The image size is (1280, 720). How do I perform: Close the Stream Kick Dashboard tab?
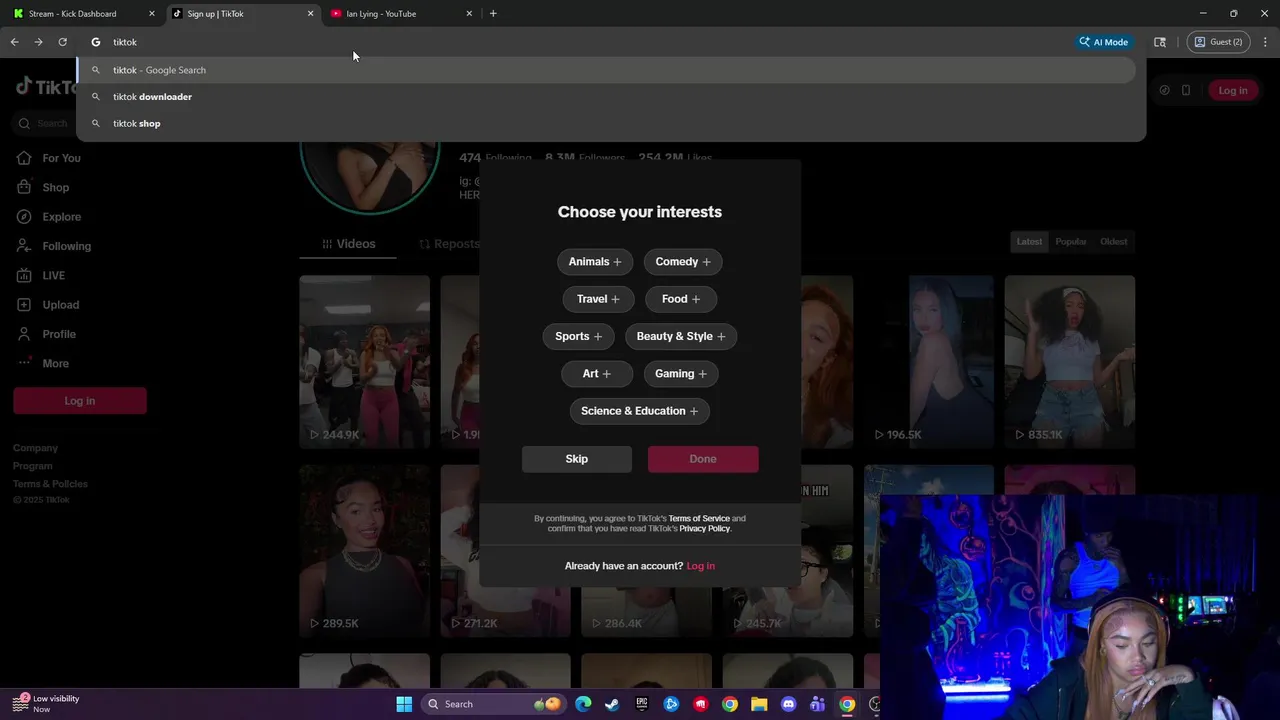tap(152, 14)
